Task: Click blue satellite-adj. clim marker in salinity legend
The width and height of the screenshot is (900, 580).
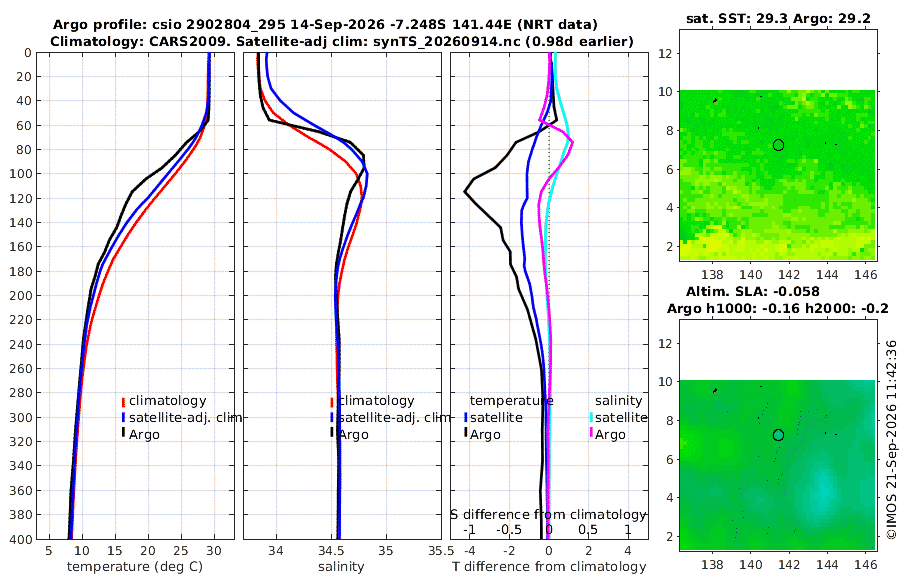Action: tap(332, 417)
